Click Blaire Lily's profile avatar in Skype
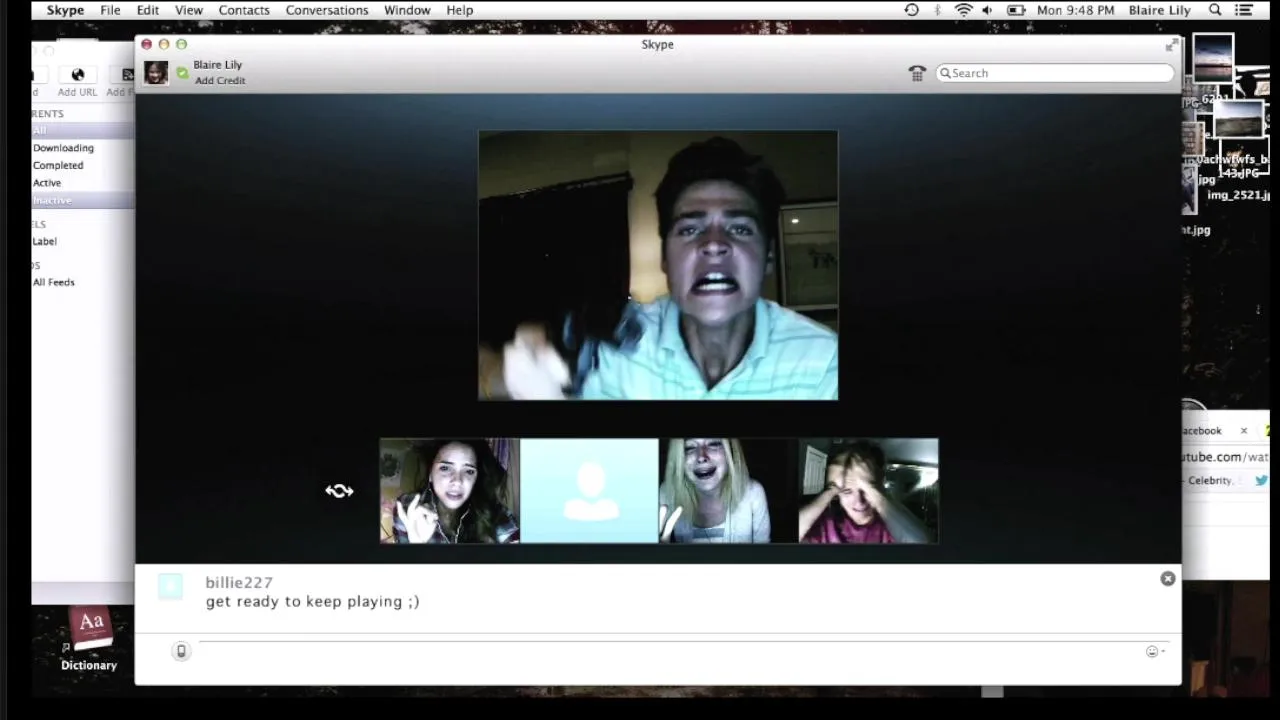Screen dimensions: 1280x720 pos(156,72)
